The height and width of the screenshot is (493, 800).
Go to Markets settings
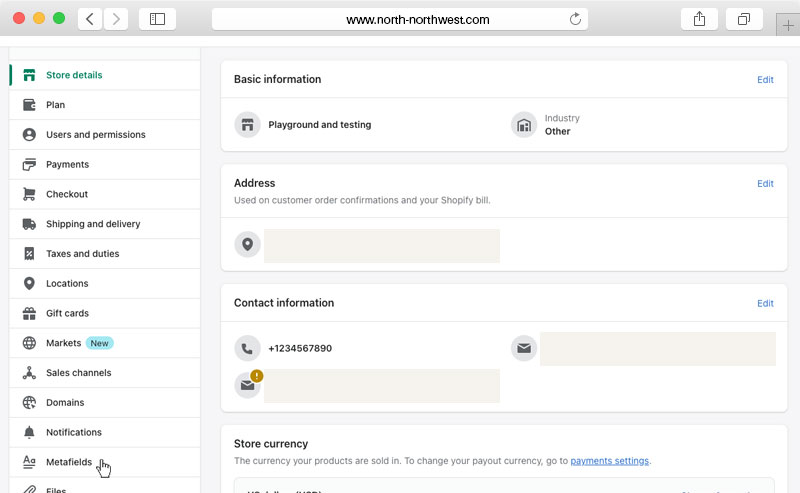tap(63, 343)
